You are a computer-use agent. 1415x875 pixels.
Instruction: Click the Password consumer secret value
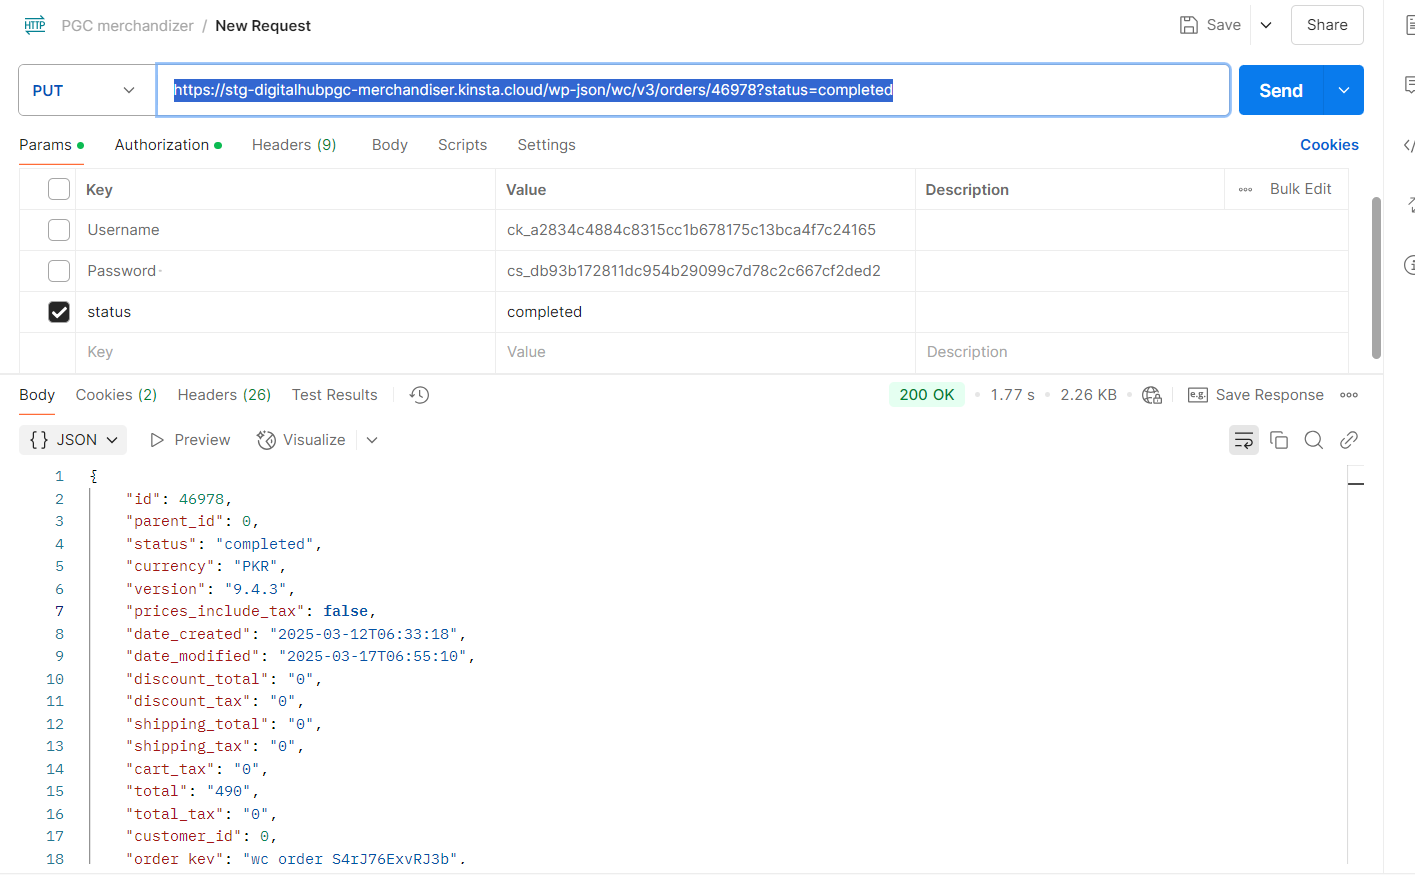point(694,271)
